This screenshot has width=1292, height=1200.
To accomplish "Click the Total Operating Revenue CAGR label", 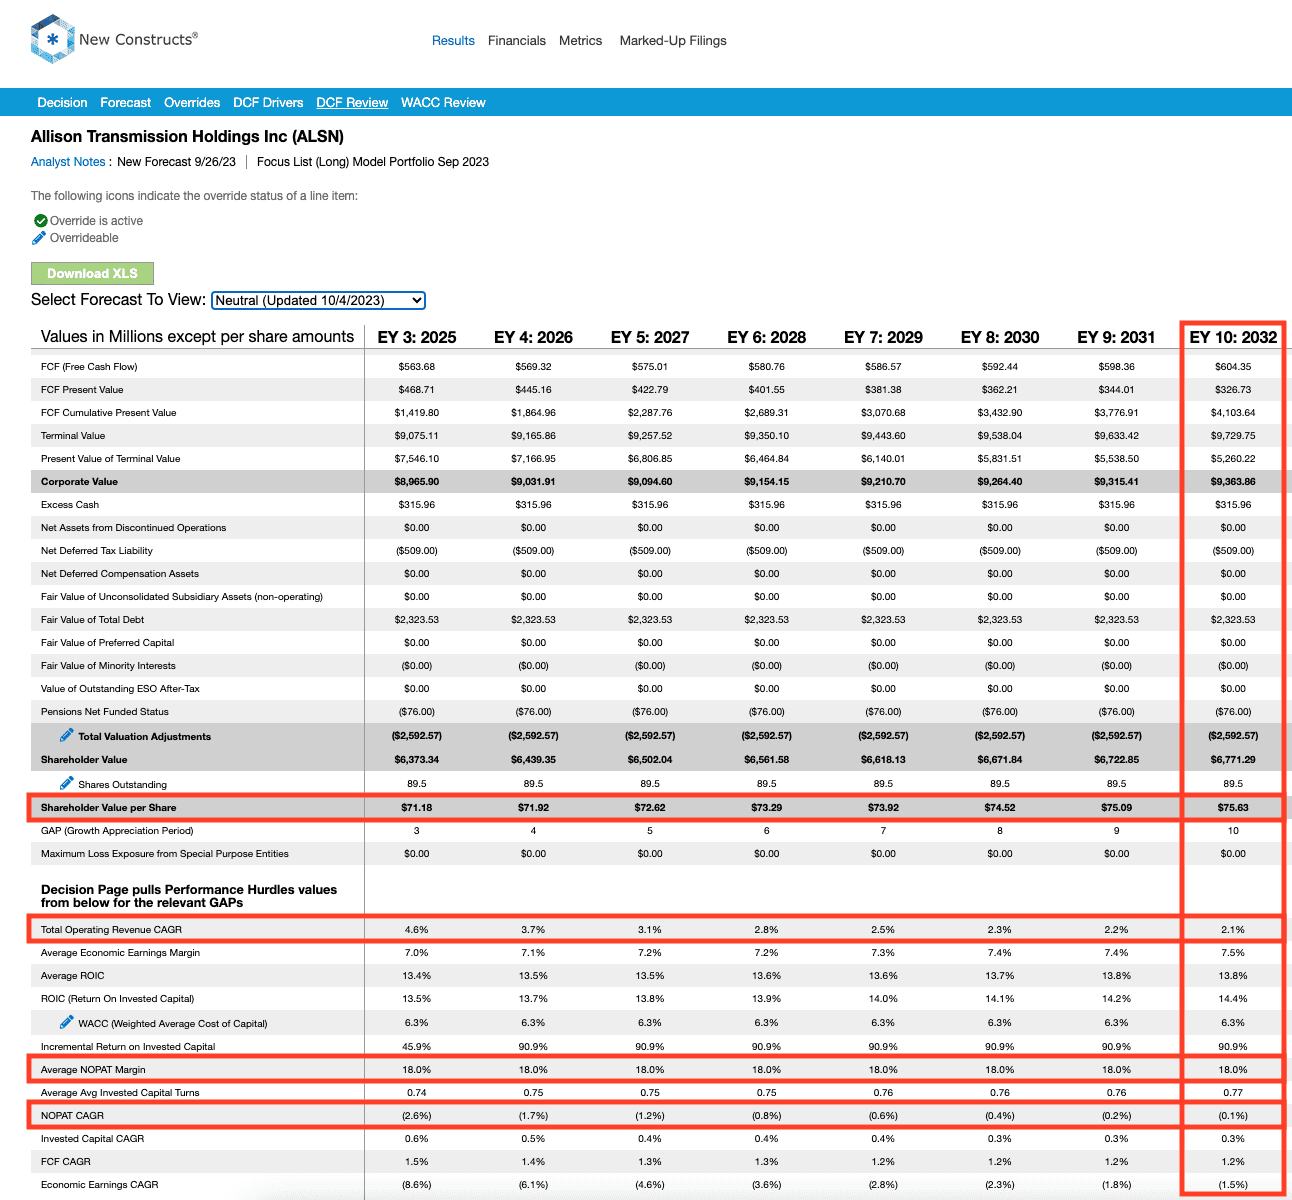I will click(x=111, y=930).
